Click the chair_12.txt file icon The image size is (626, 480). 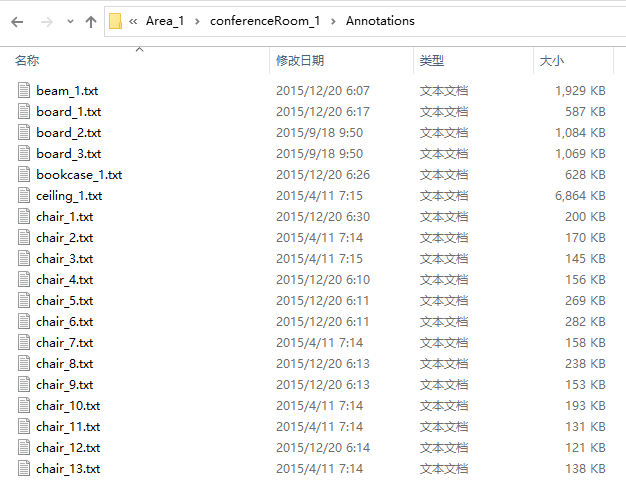point(24,447)
